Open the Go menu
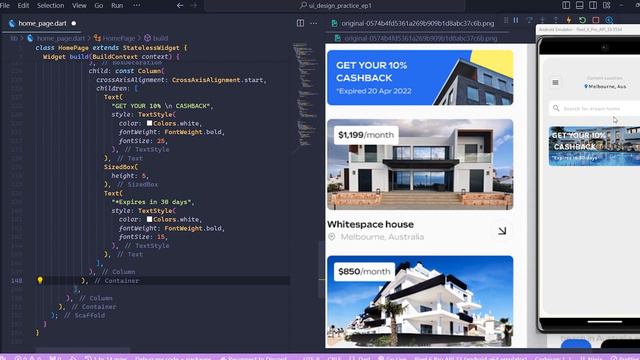640x360 pixels. (x=99, y=5)
